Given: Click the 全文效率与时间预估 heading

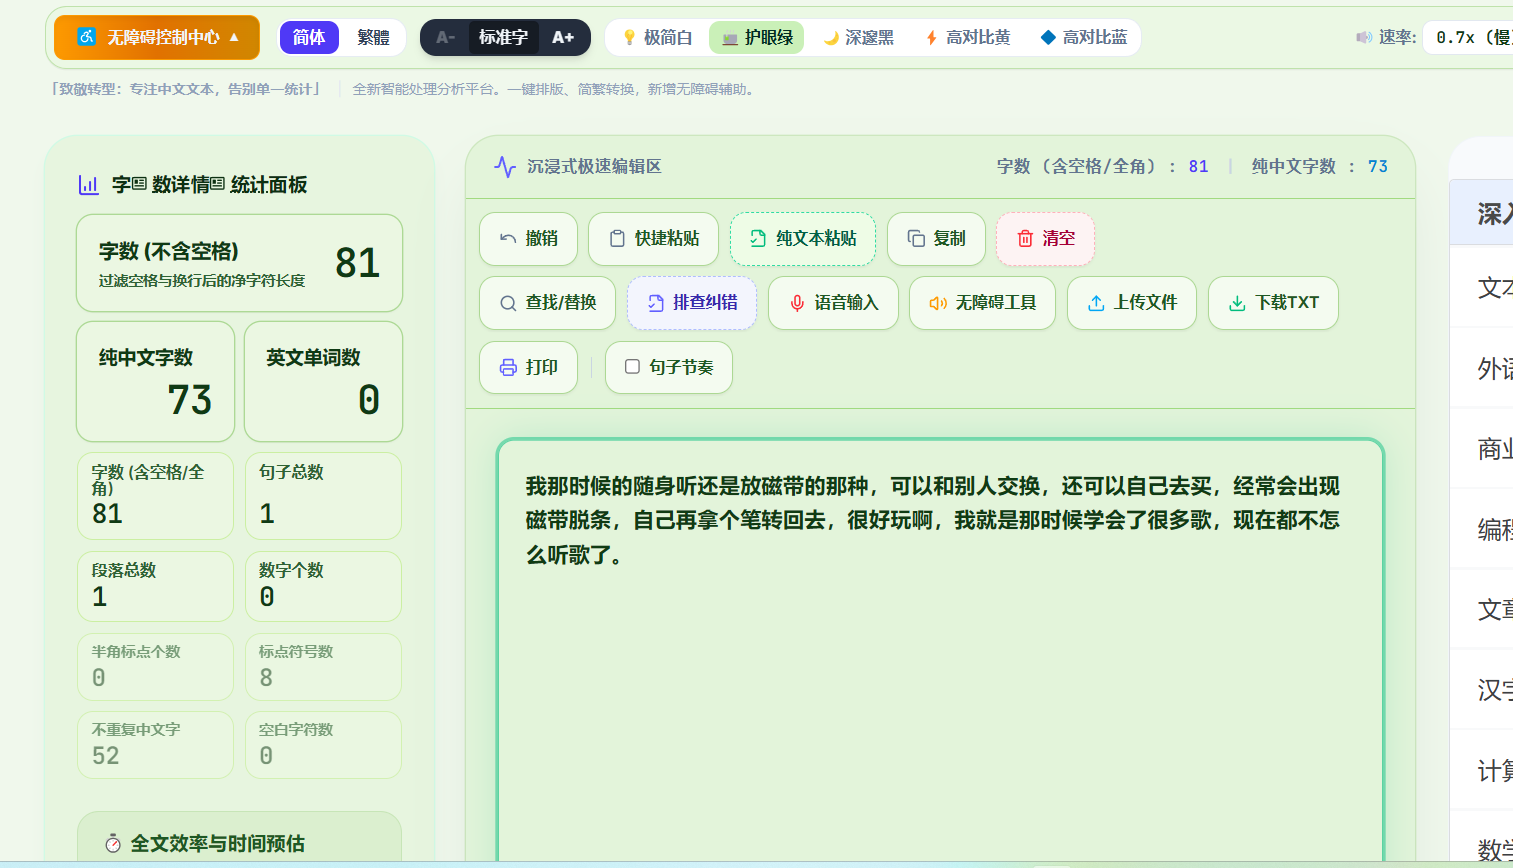Looking at the screenshot, I should 218,843.
